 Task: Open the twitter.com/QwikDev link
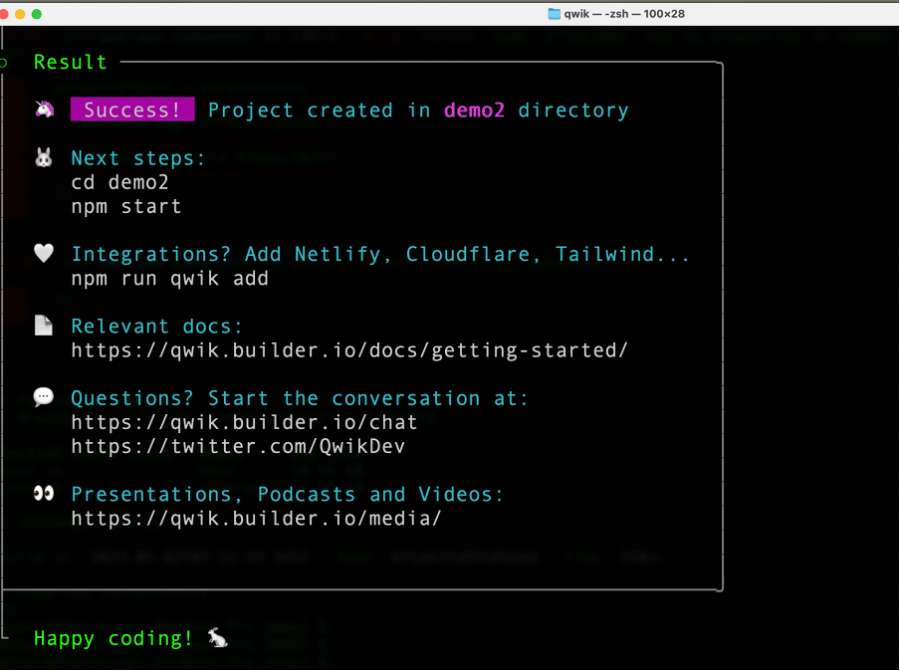click(x=238, y=447)
